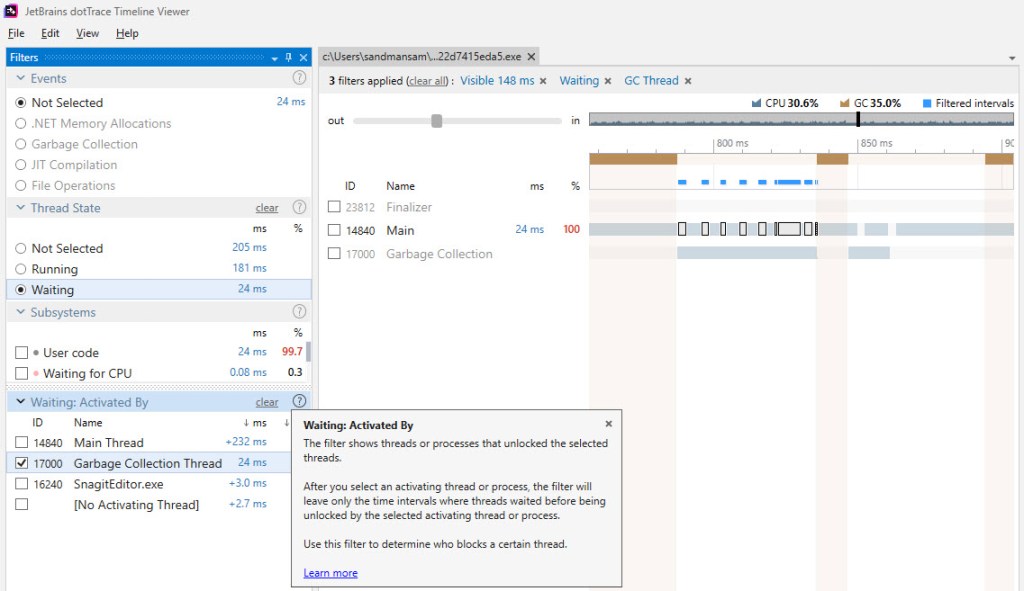Viewport: 1024px width, 591px height.
Task: Dismiss the Waiting: Activated By tooltip
Action: point(608,424)
